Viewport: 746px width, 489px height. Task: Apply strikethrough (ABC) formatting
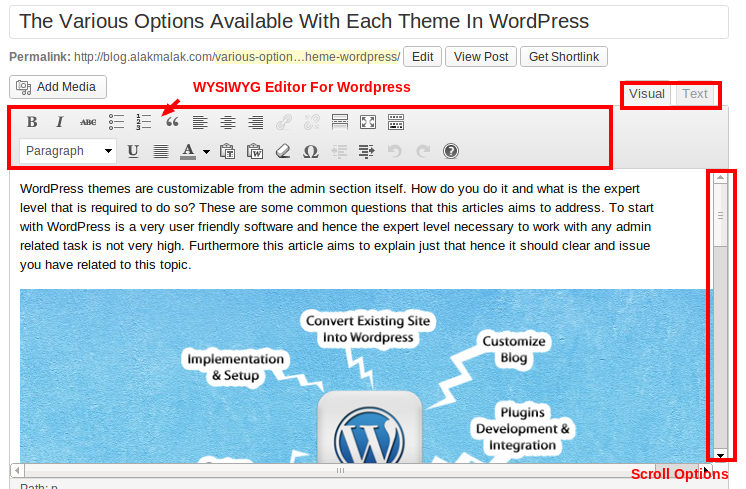(88, 122)
